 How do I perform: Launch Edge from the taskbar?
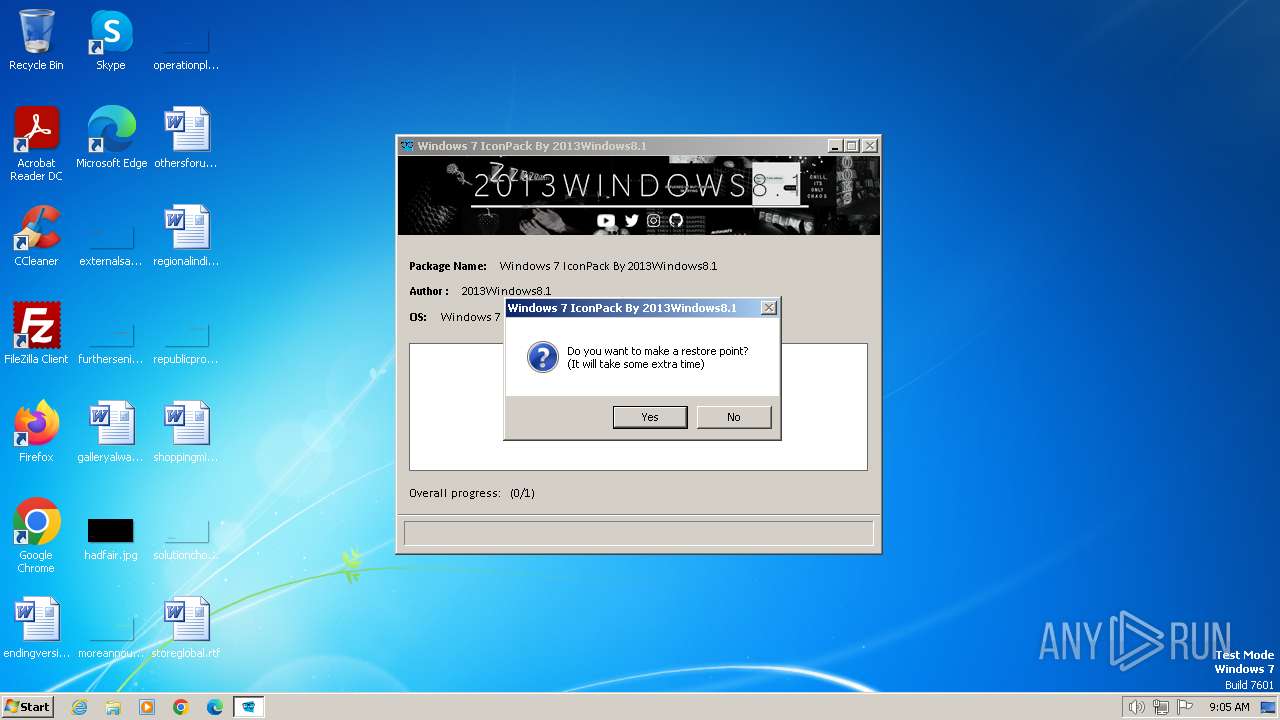[x=215, y=707]
